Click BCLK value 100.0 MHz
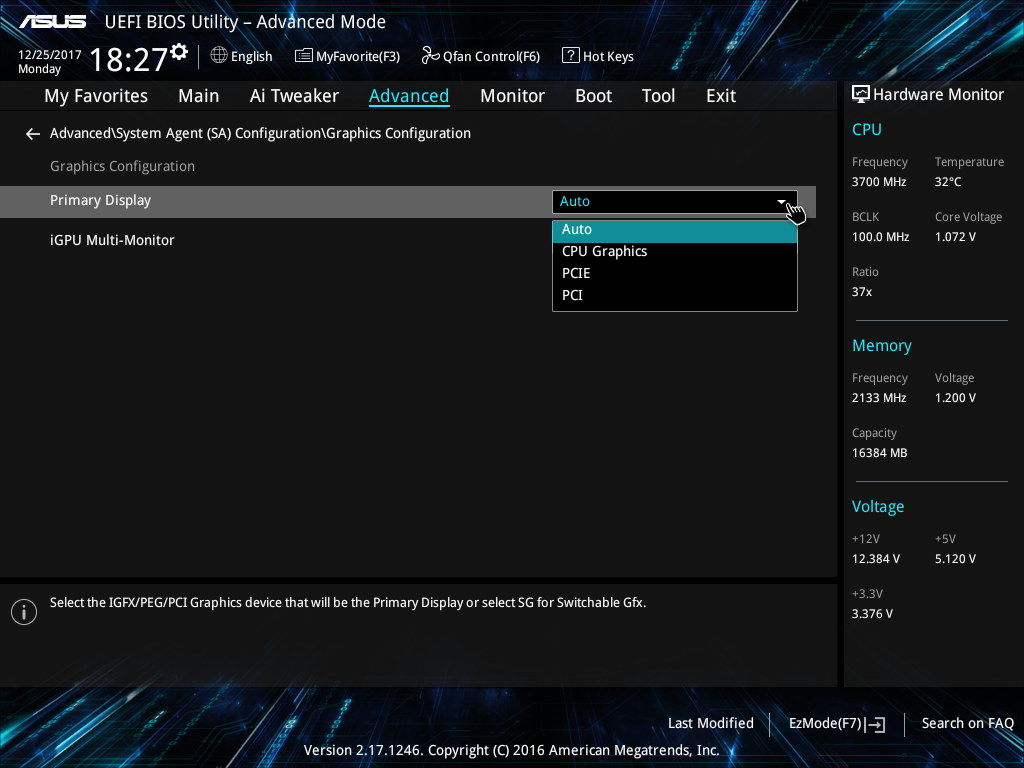The image size is (1024, 768). click(x=880, y=237)
